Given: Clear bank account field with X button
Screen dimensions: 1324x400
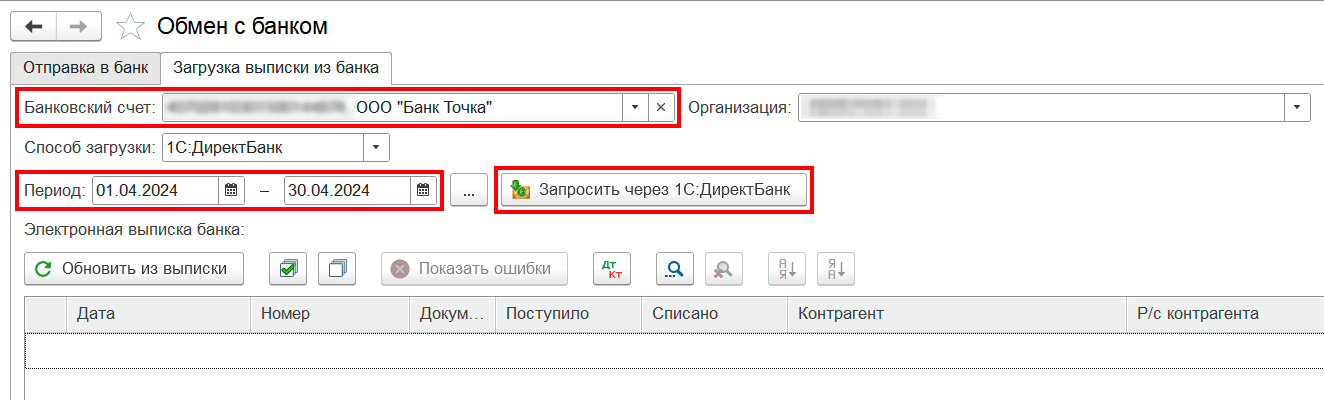Looking at the screenshot, I should coord(661,108).
